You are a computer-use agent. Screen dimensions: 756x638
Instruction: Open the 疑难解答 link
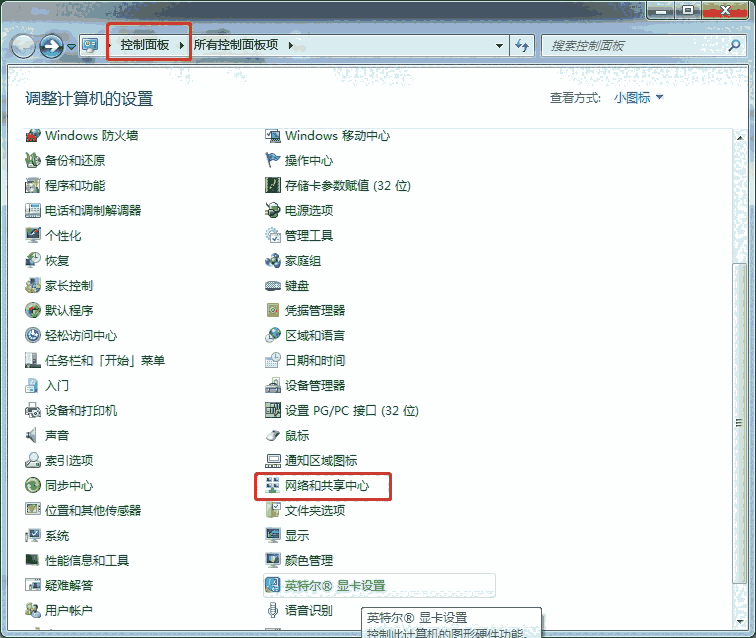point(69,585)
